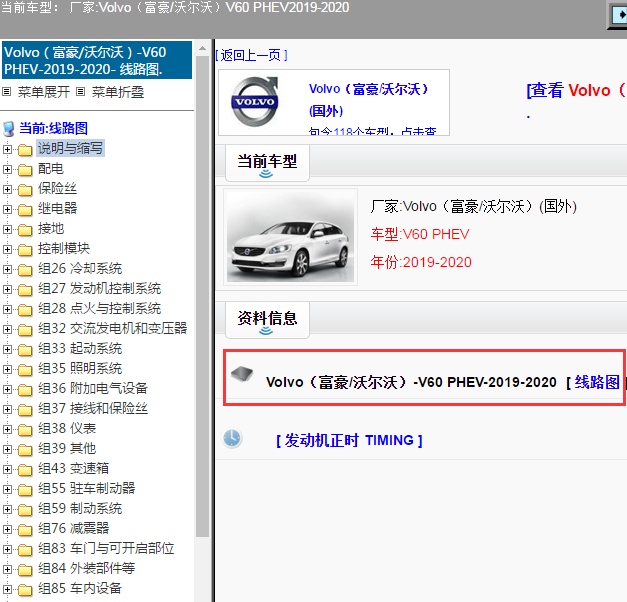The height and width of the screenshot is (602, 627).
Task: Open the 发动机正时 TIMING link
Action: point(349,440)
